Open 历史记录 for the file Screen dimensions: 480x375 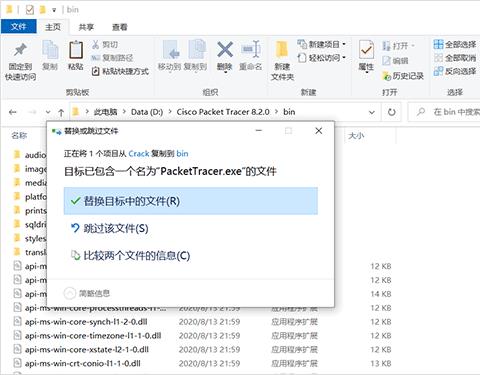pos(403,76)
